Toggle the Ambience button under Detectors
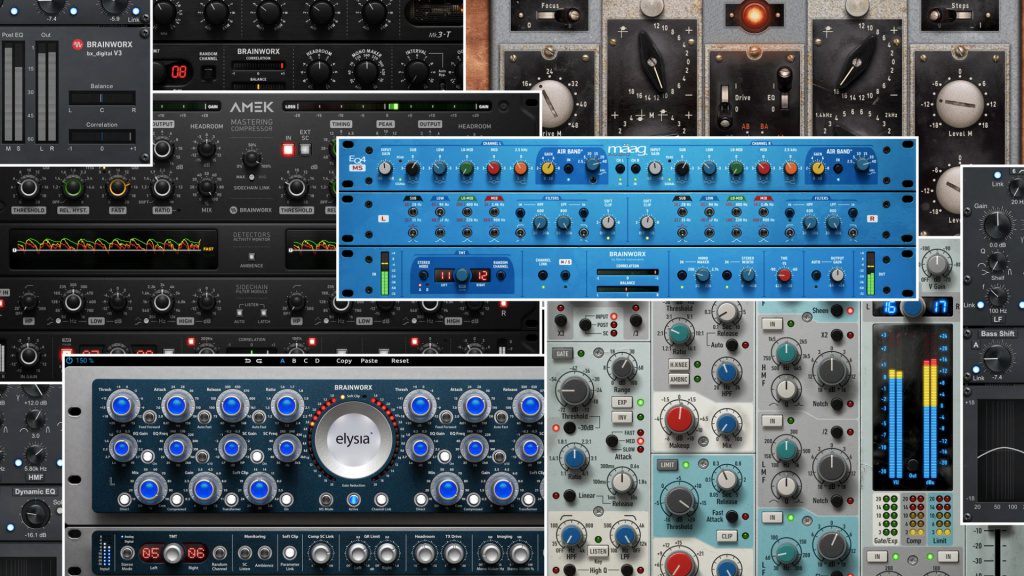 pyautogui.click(x=251, y=257)
